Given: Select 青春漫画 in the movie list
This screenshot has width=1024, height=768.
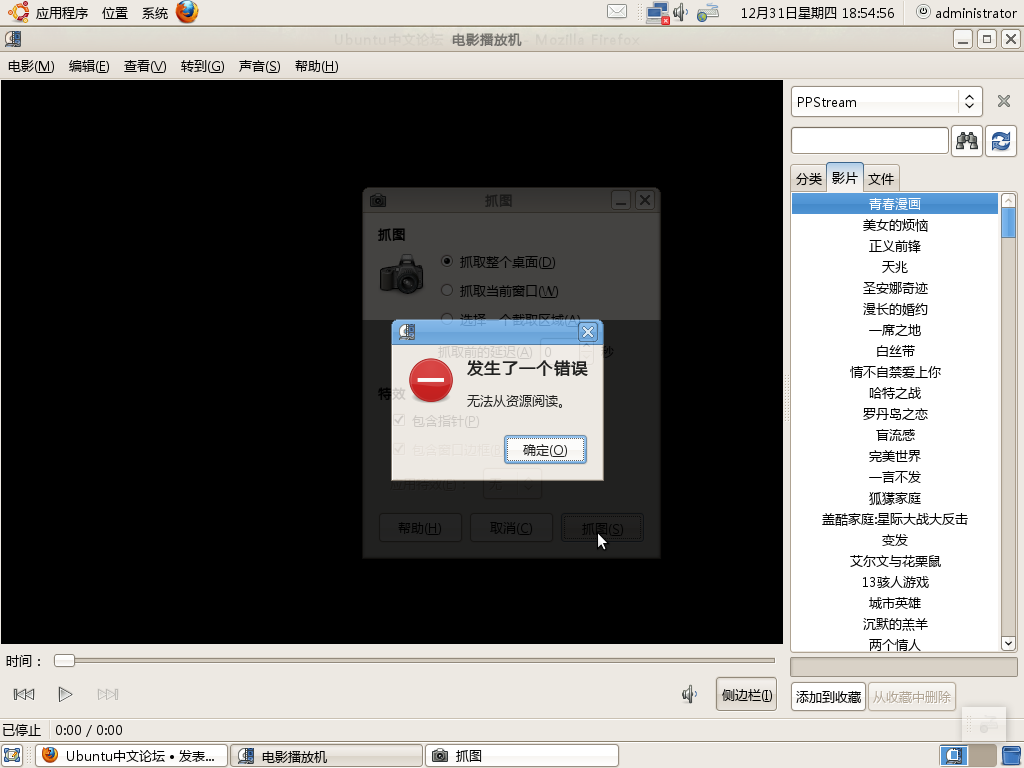Looking at the screenshot, I should [x=895, y=204].
